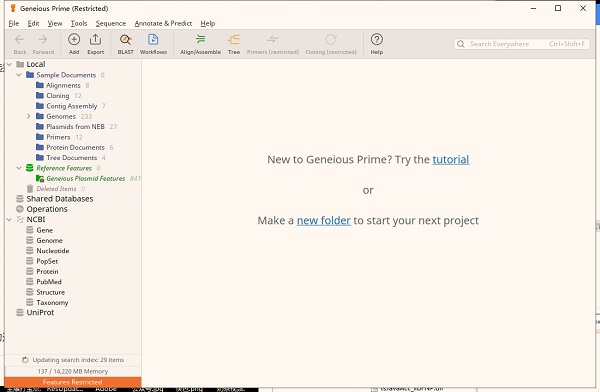Collapse the Local tree node
The width and height of the screenshot is (600, 392).
click(x=10, y=64)
